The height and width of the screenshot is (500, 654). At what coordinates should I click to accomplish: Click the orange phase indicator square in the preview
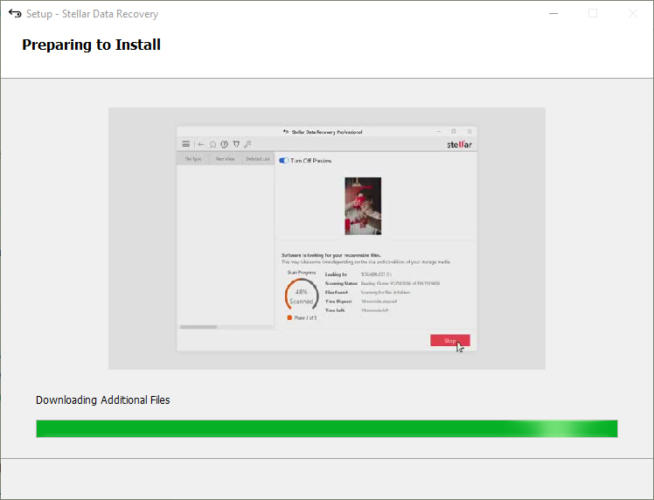coord(289,318)
